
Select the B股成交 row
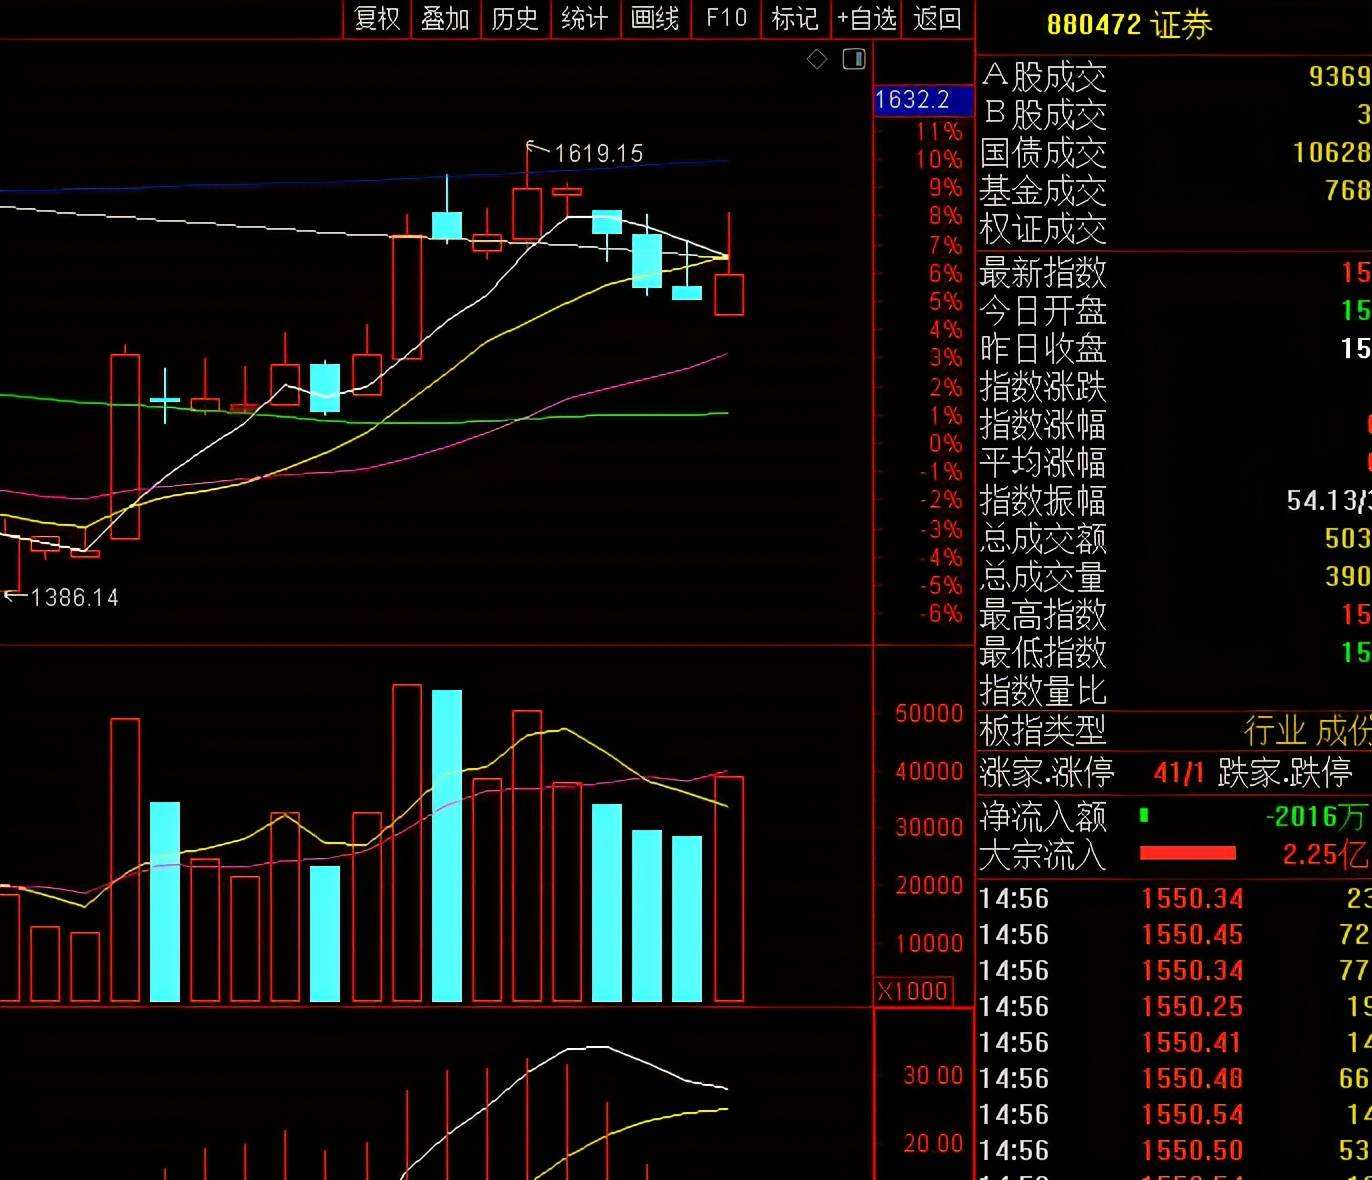click(1174, 115)
